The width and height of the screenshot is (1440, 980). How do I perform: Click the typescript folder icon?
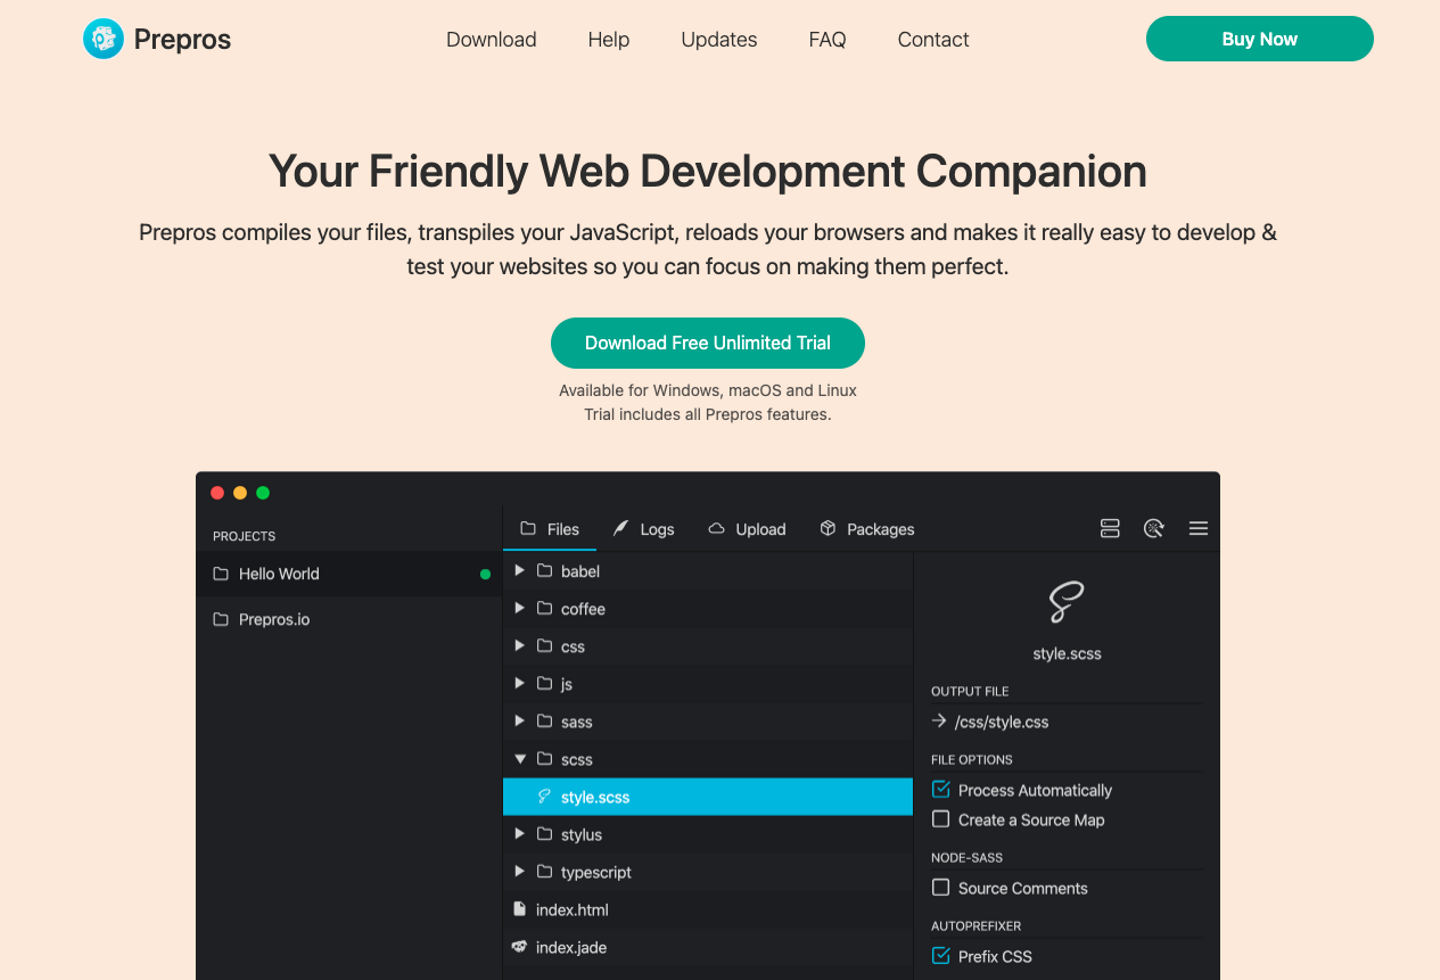[545, 872]
